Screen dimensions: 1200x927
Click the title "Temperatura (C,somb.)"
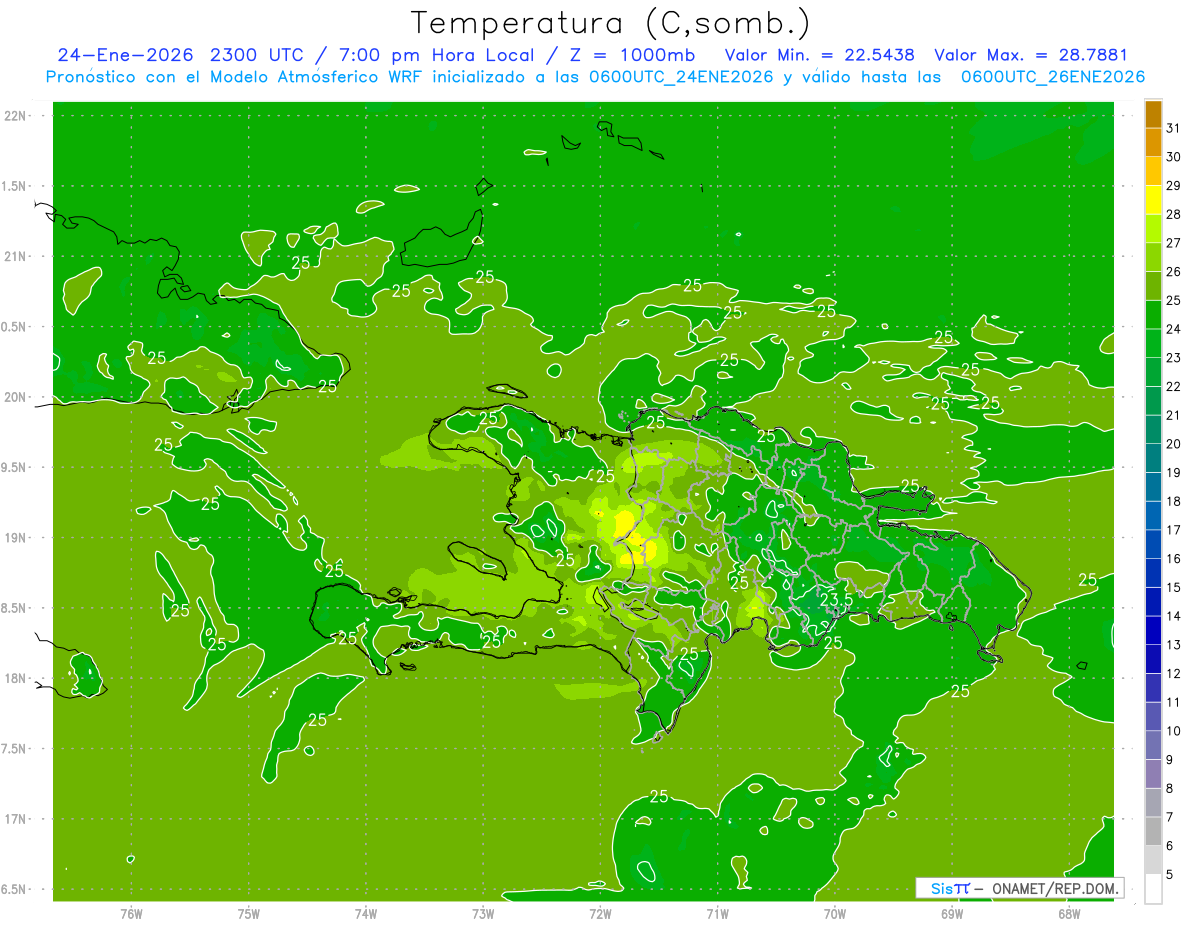click(611, 22)
